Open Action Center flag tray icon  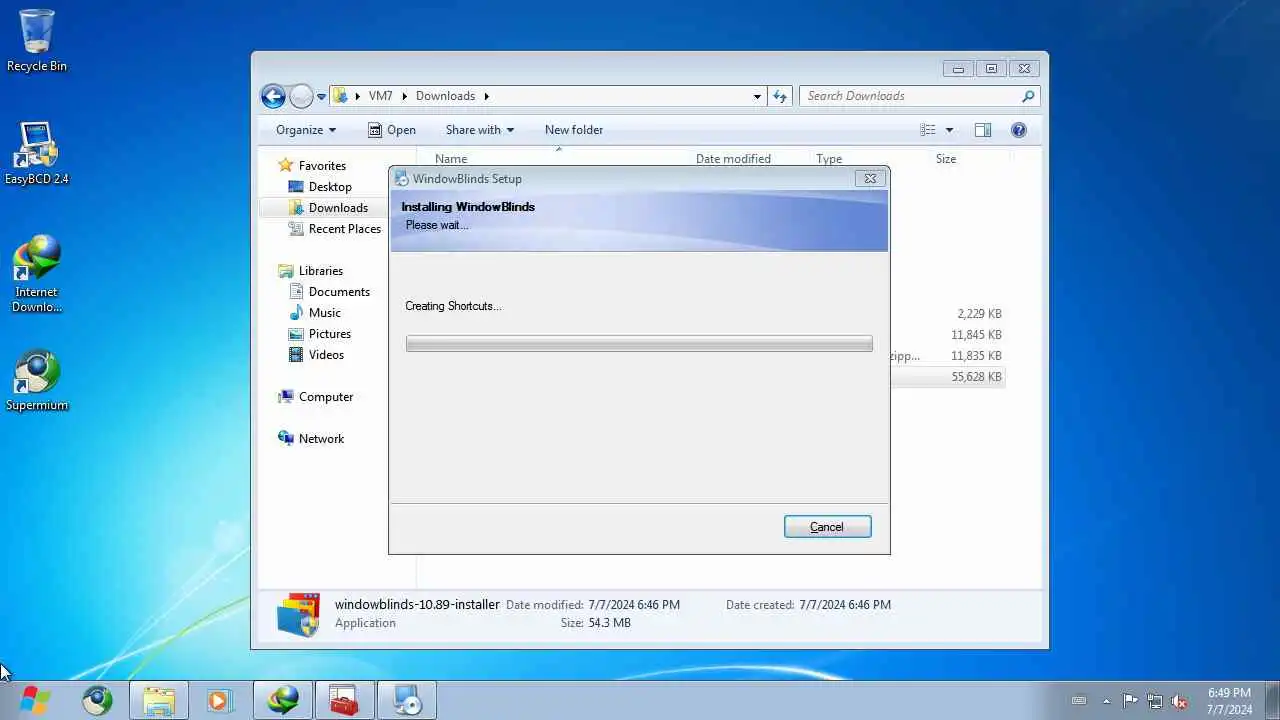(1130, 701)
